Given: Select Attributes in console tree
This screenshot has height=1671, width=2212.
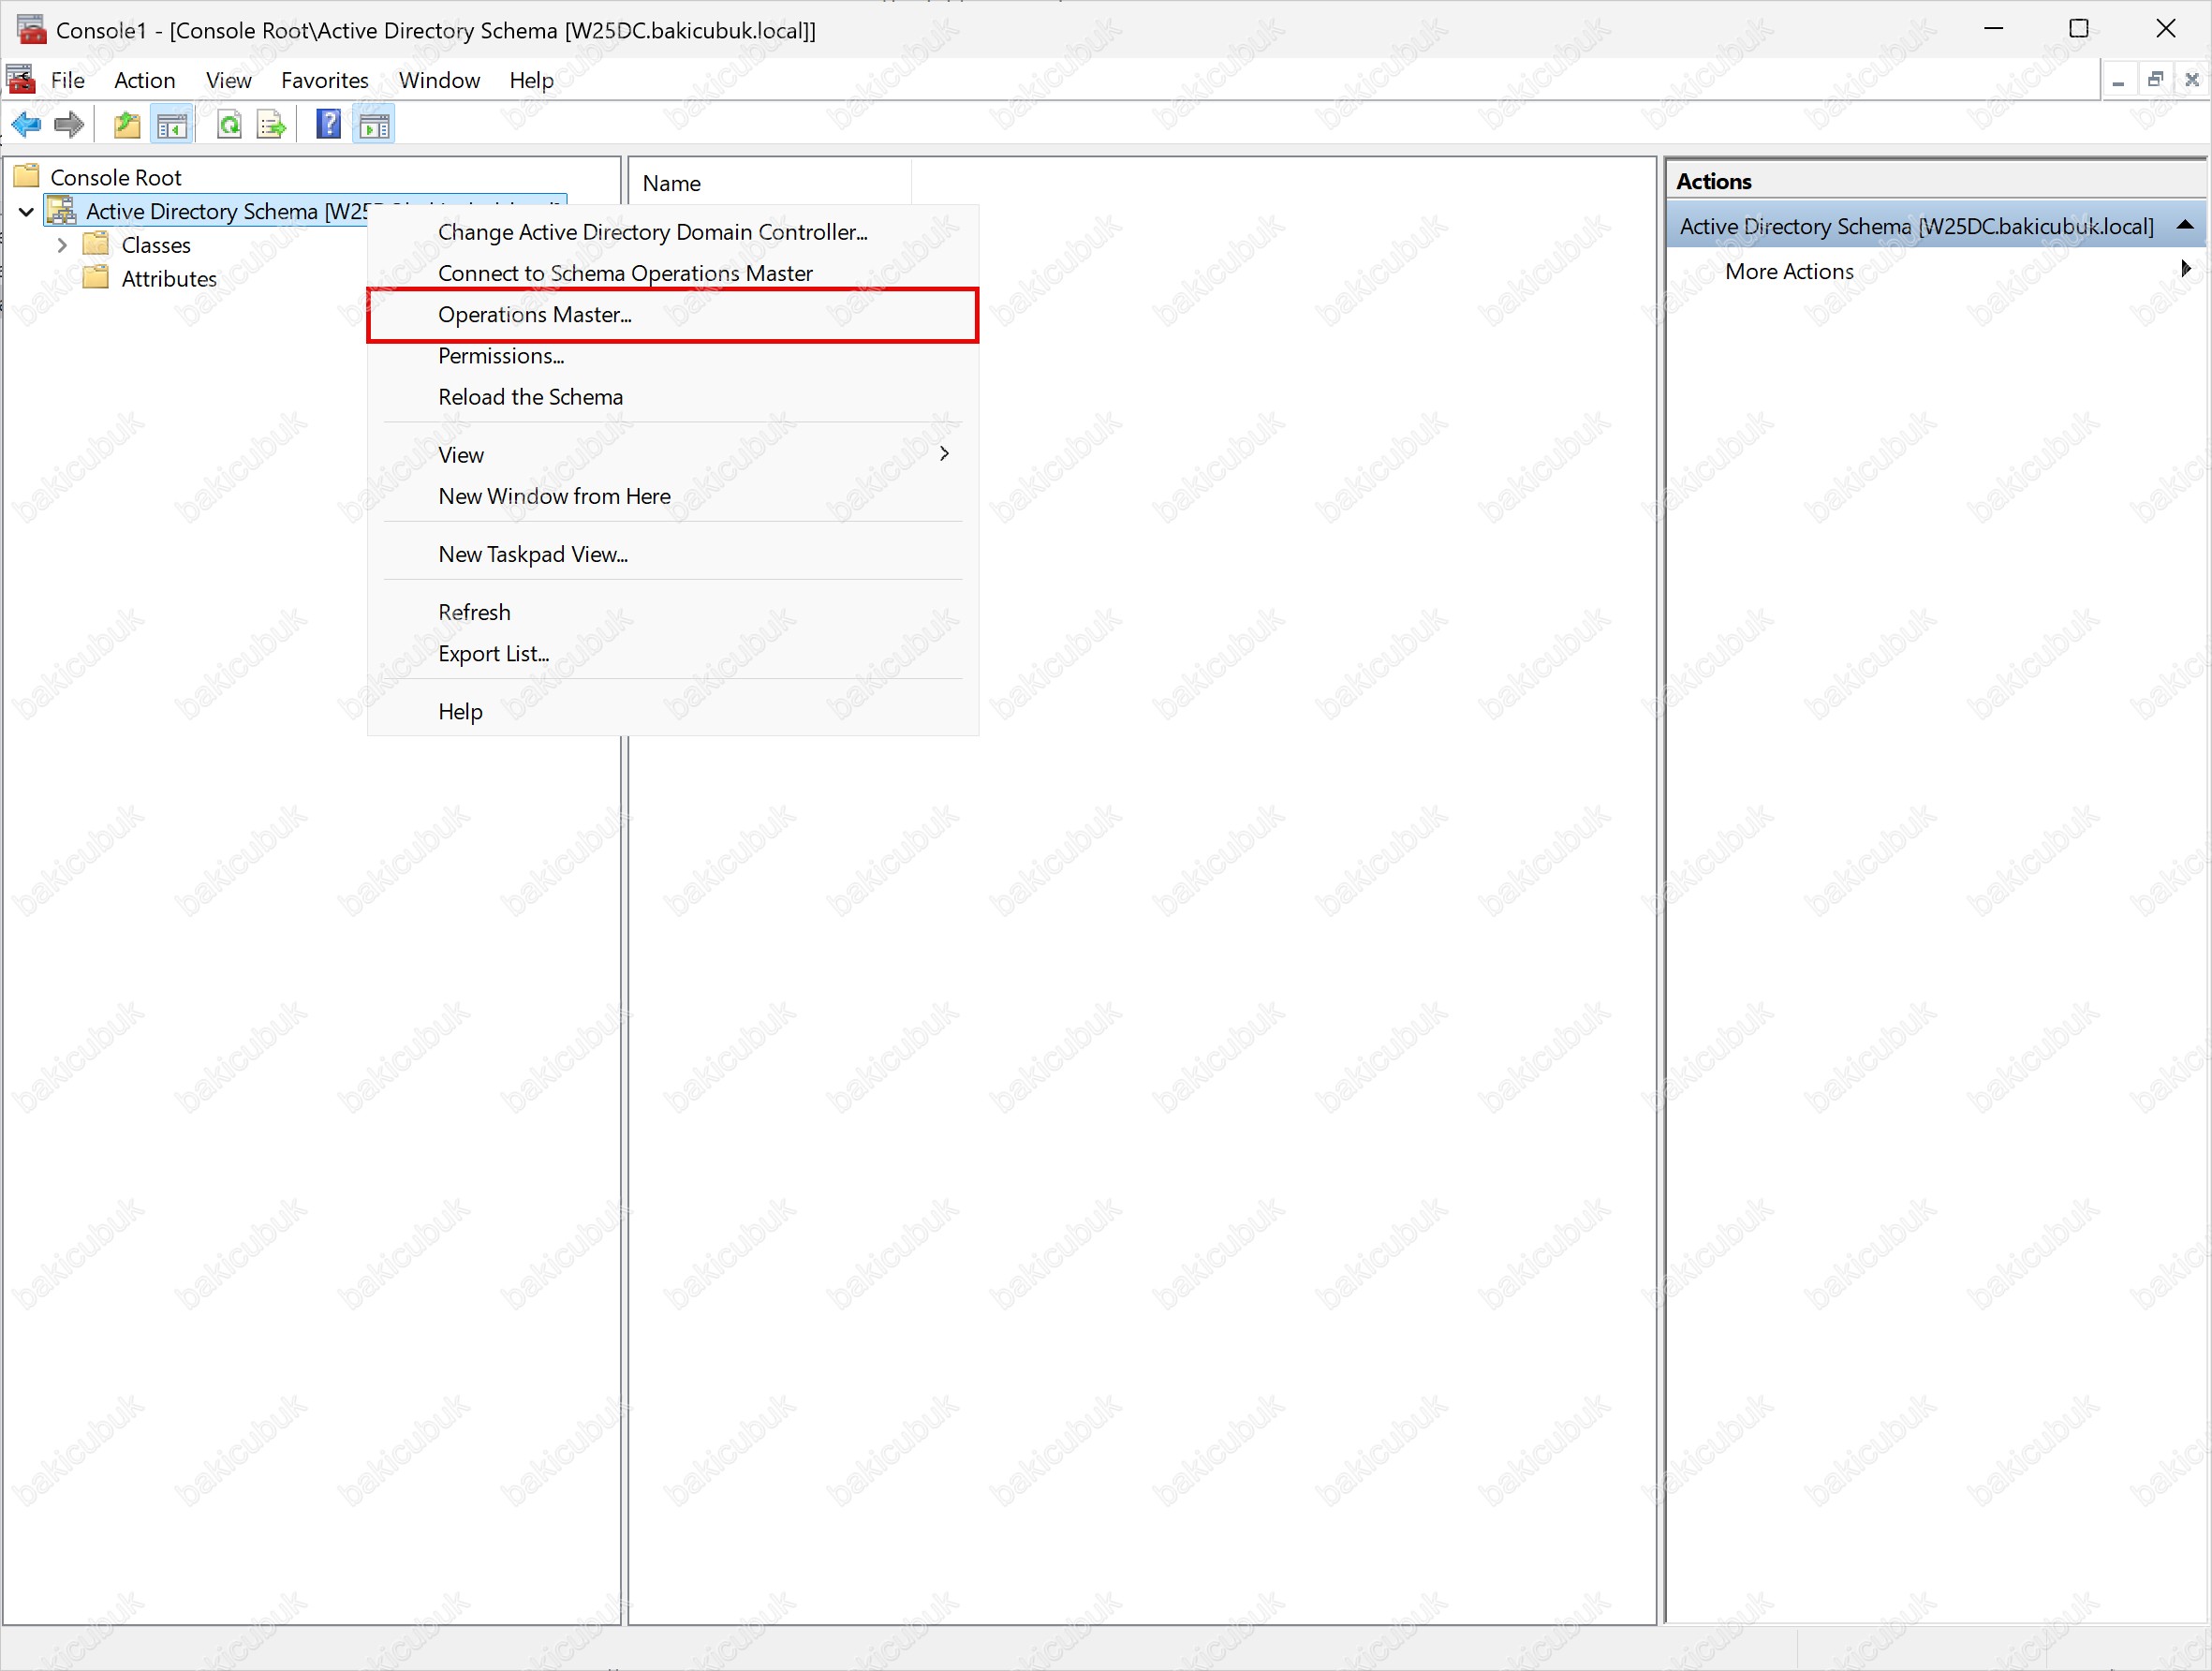Looking at the screenshot, I should click(x=169, y=279).
